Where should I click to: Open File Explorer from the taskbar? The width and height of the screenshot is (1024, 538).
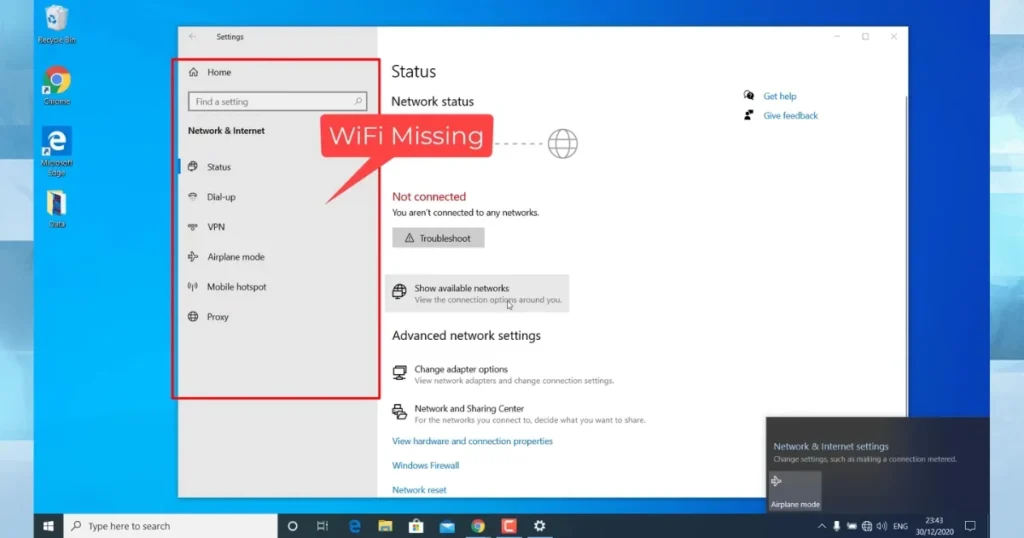tap(385, 526)
